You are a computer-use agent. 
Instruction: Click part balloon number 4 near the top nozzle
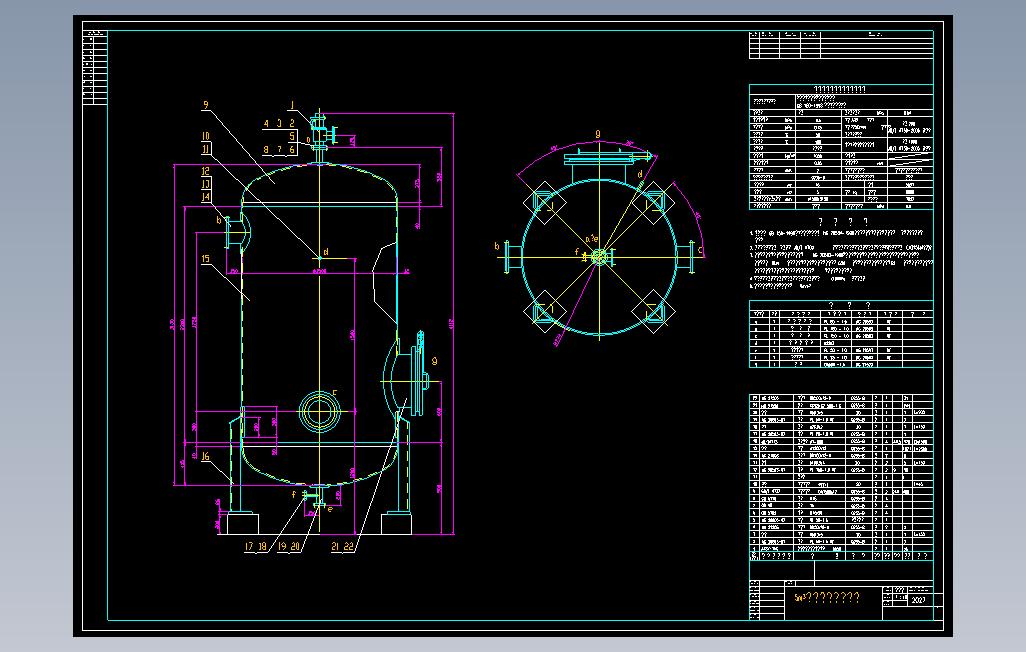(266, 124)
